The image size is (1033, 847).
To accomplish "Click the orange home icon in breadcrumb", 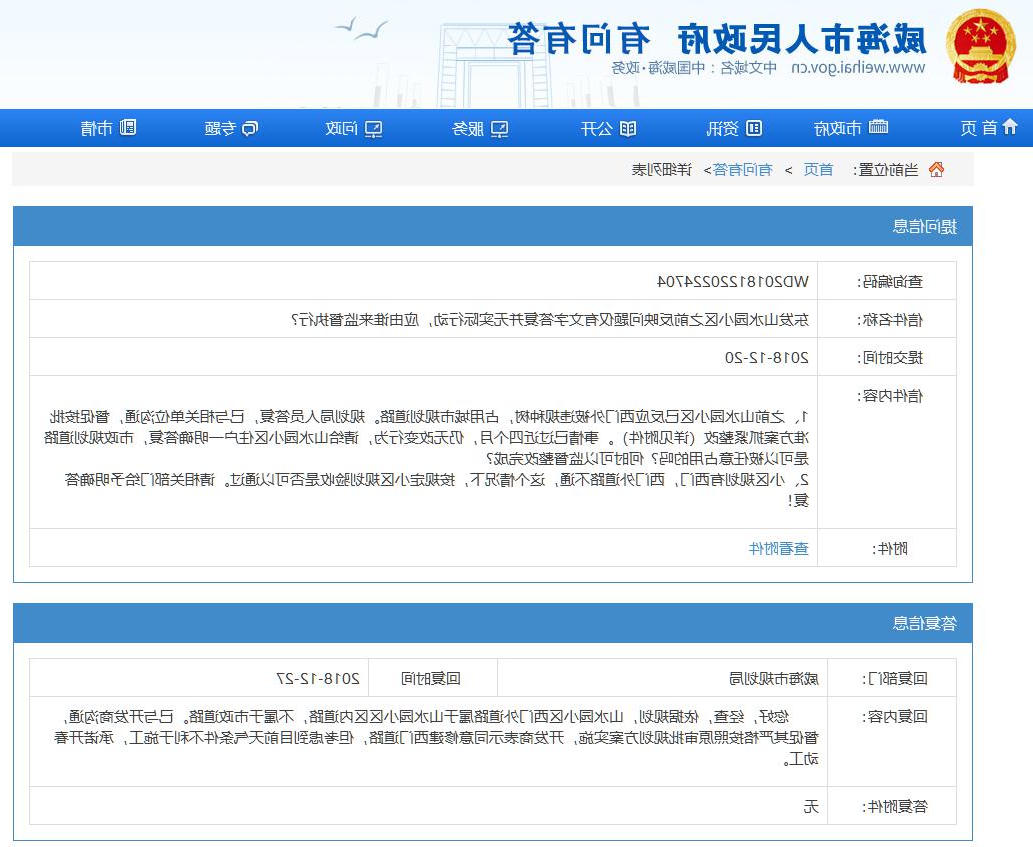I will click(936, 170).
